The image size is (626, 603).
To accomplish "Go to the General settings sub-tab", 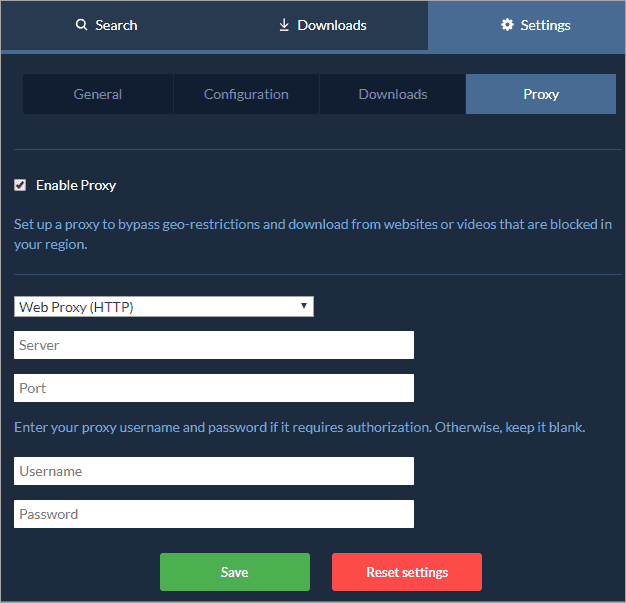I will pyautogui.click(x=98, y=94).
